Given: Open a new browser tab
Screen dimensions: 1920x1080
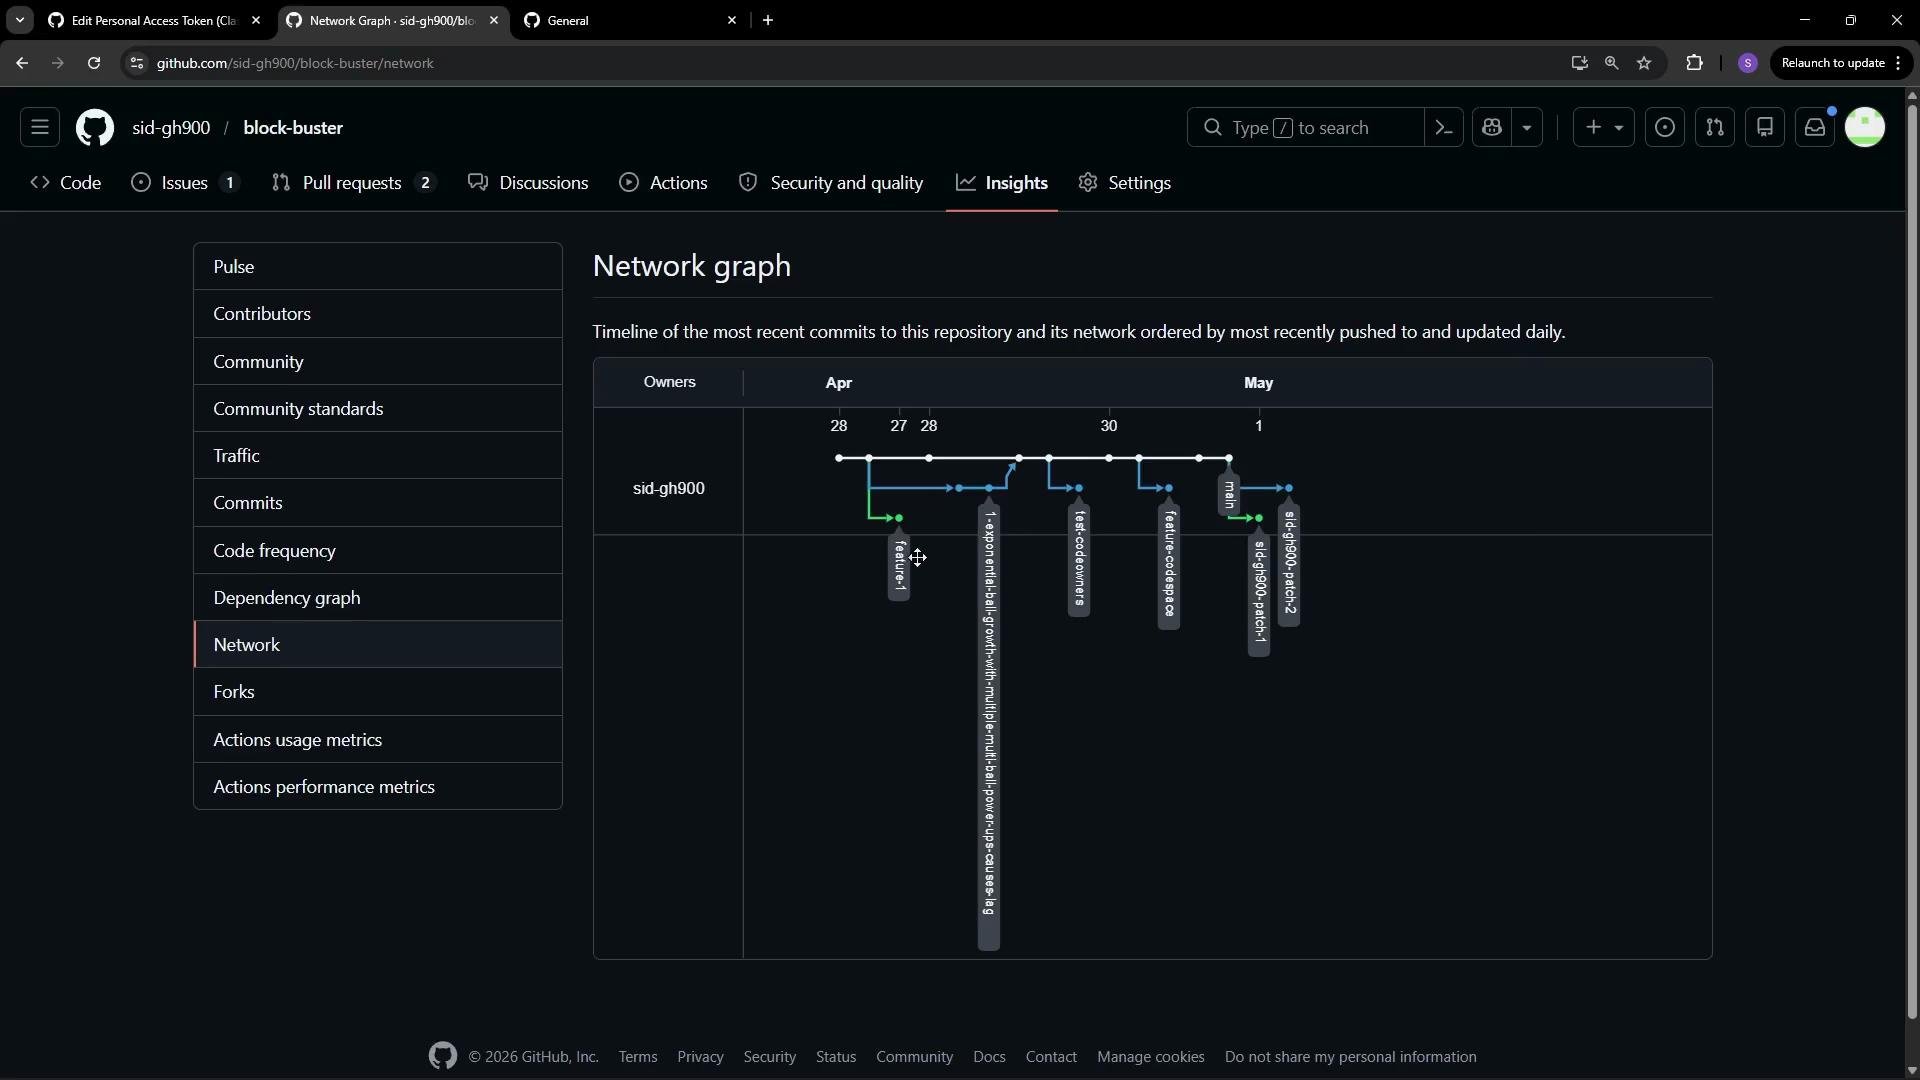Looking at the screenshot, I should coord(768,20).
